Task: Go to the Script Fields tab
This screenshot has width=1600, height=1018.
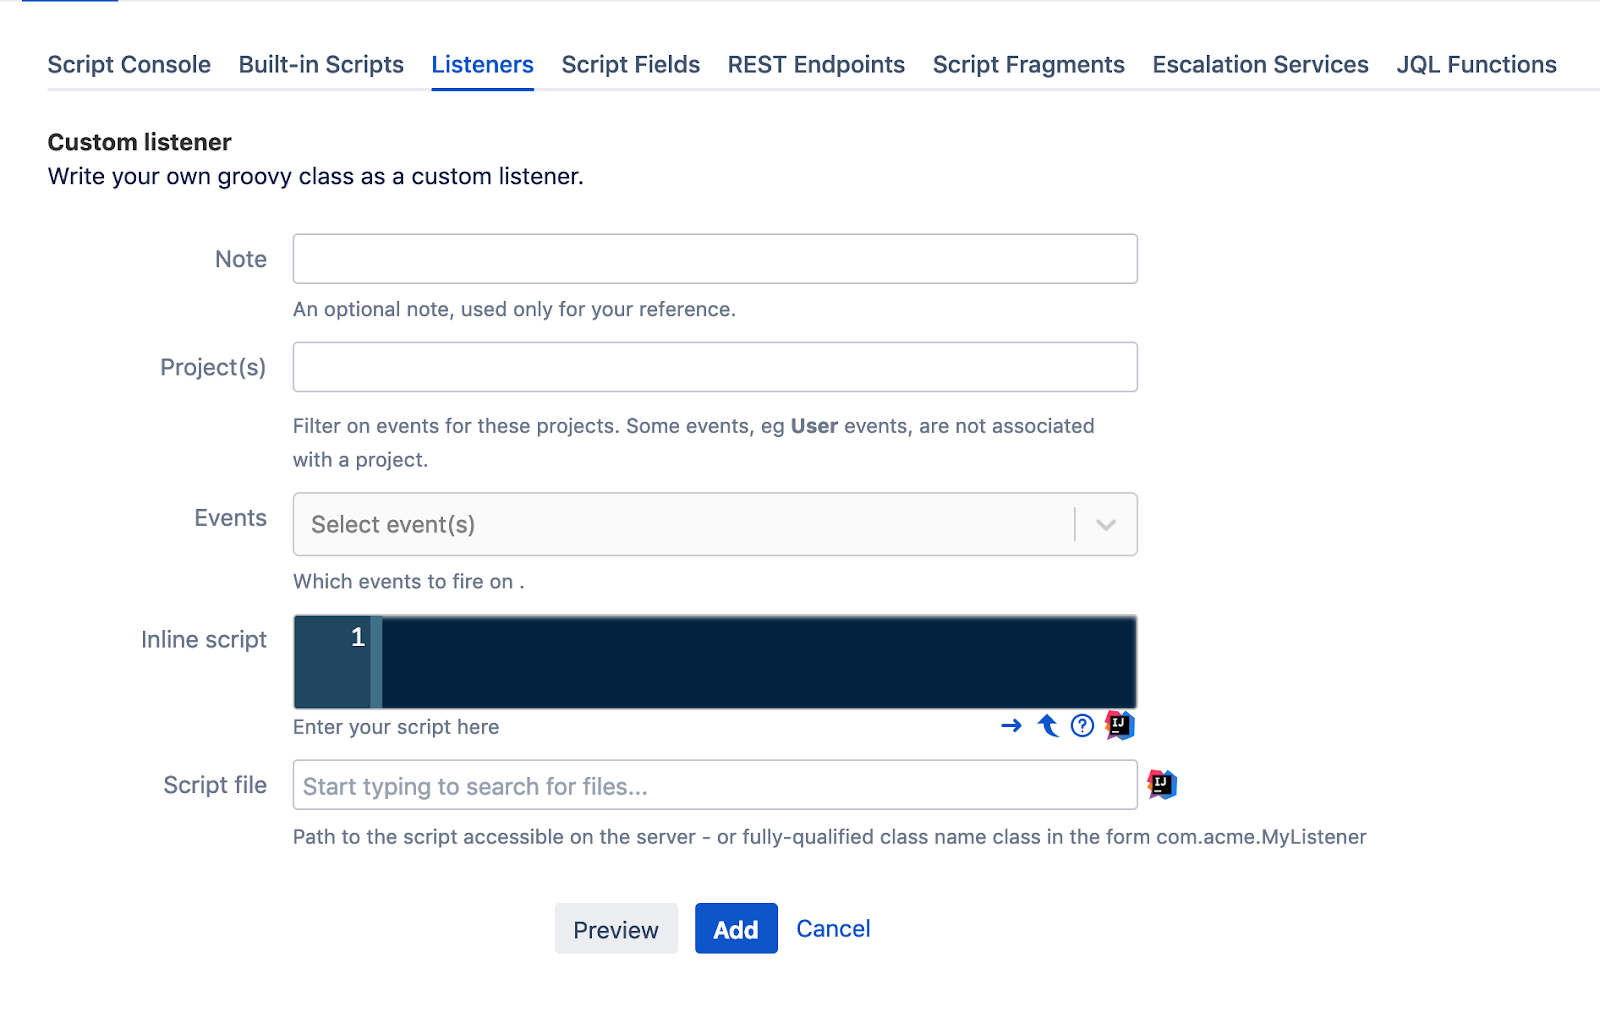Action: (631, 65)
